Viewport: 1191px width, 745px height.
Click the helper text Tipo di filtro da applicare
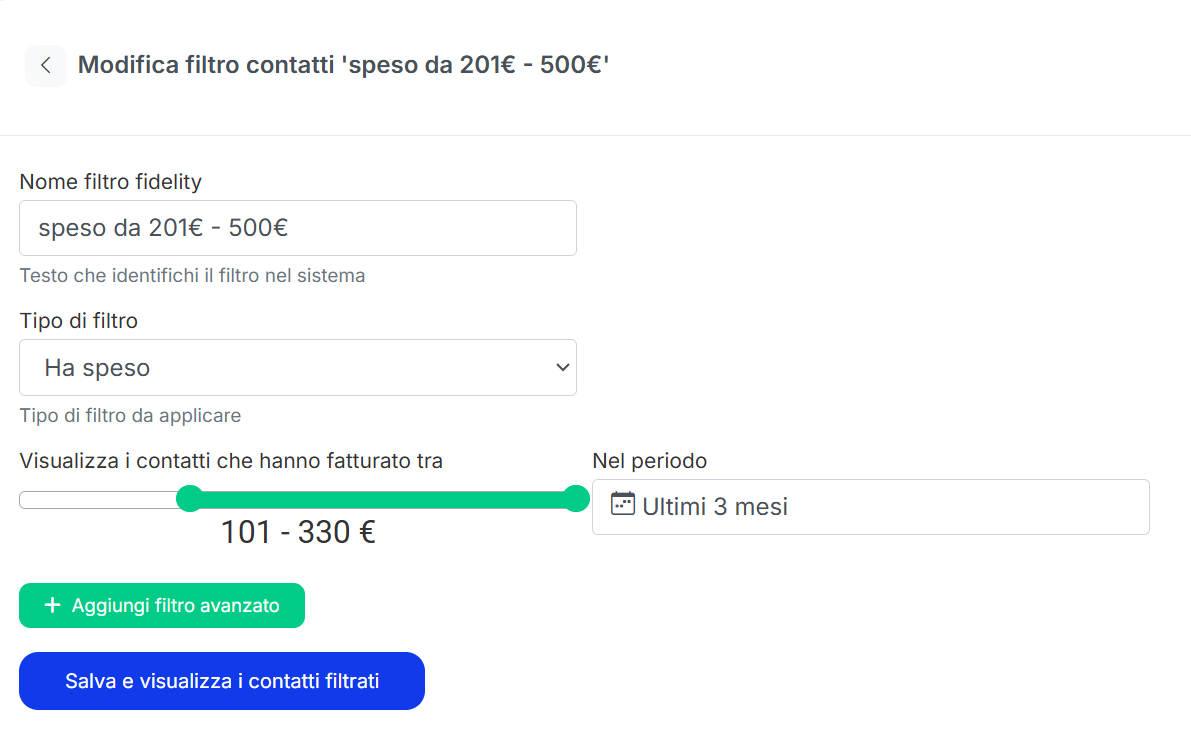point(130,415)
